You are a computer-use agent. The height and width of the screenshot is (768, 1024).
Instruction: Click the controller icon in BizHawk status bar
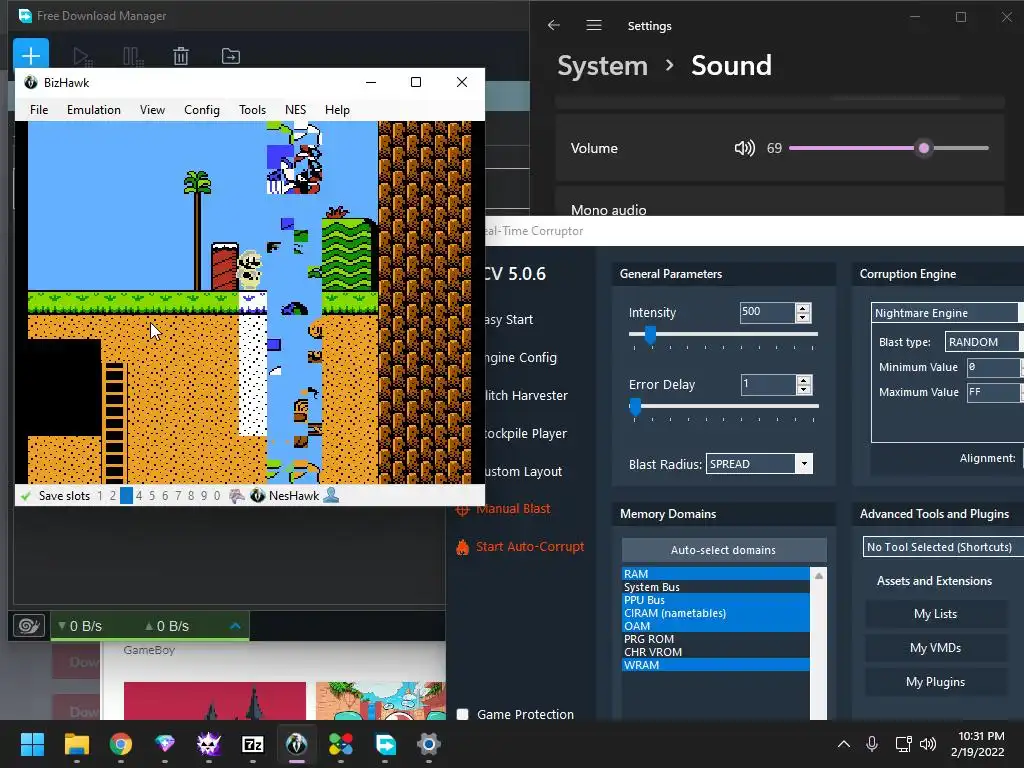point(236,496)
